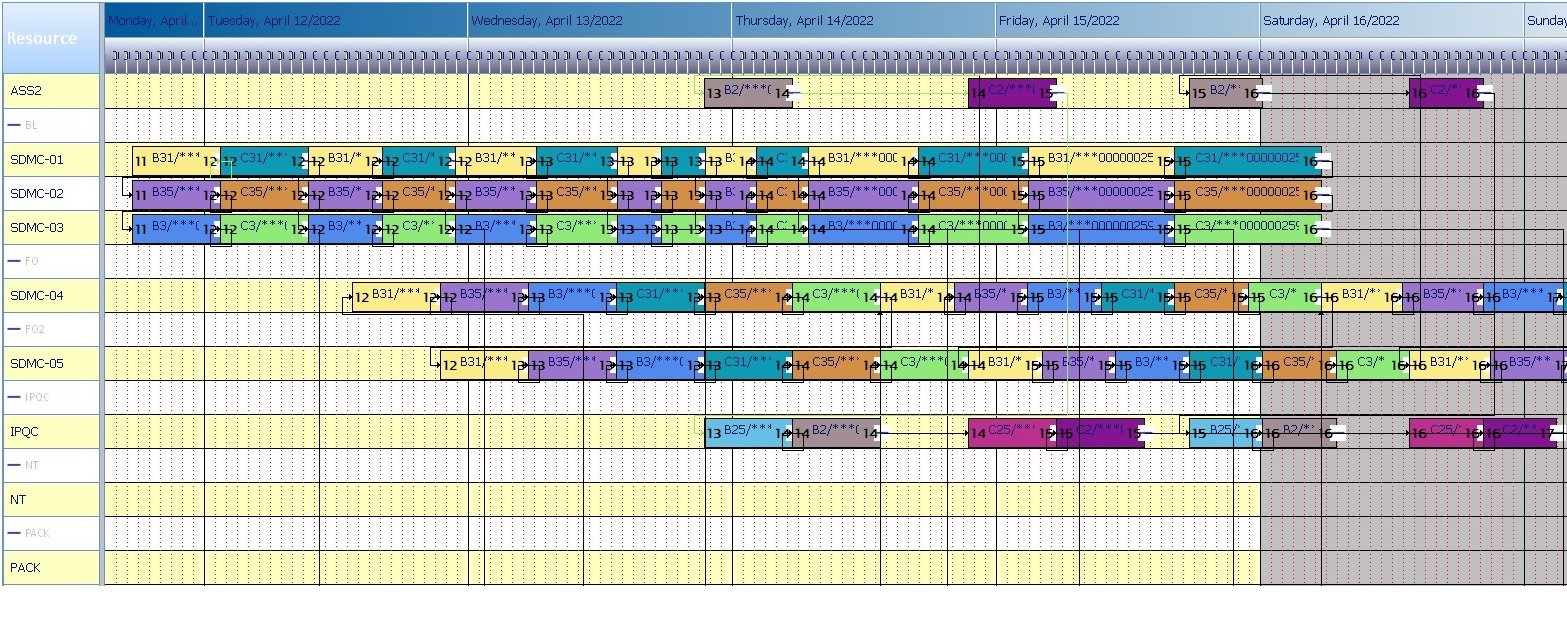
Task: Select the yellow NT resource label
Action: (18, 499)
